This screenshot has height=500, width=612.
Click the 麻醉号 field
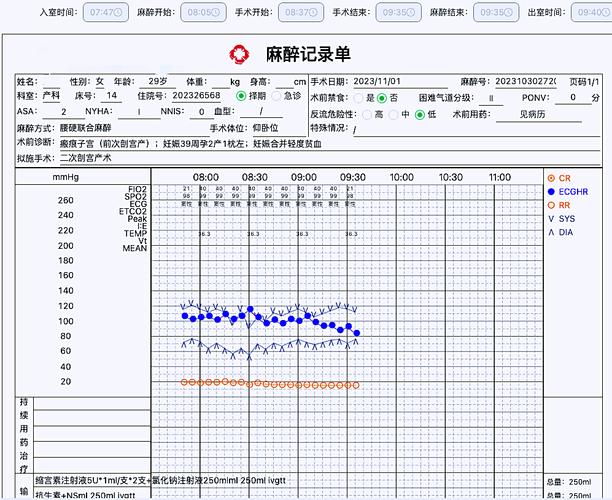(526, 82)
